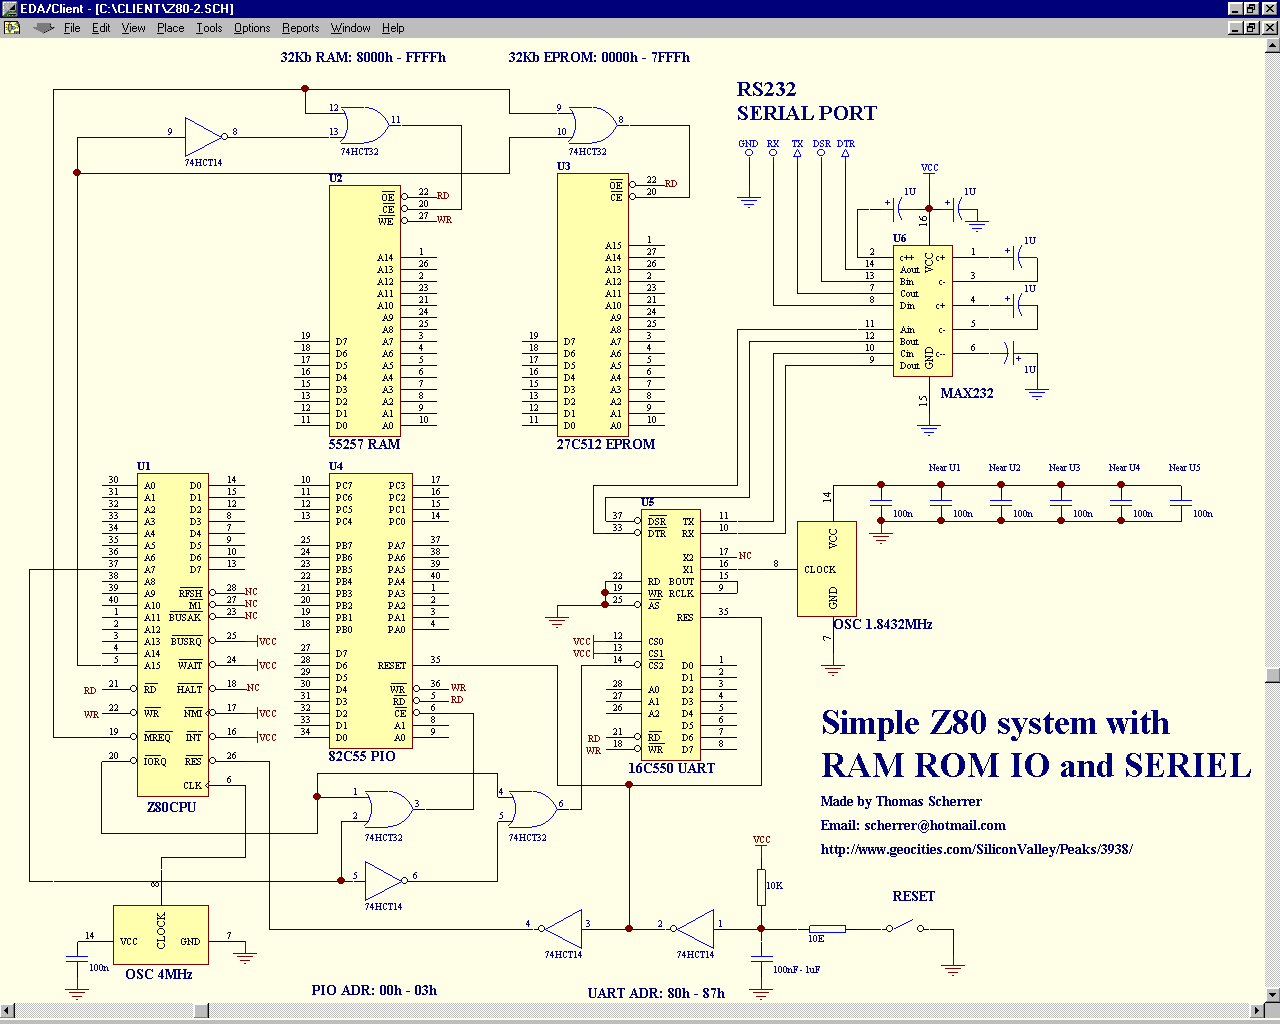Open the File menu
This screenshot has width=1280, height=1024.
click(72, 28)
